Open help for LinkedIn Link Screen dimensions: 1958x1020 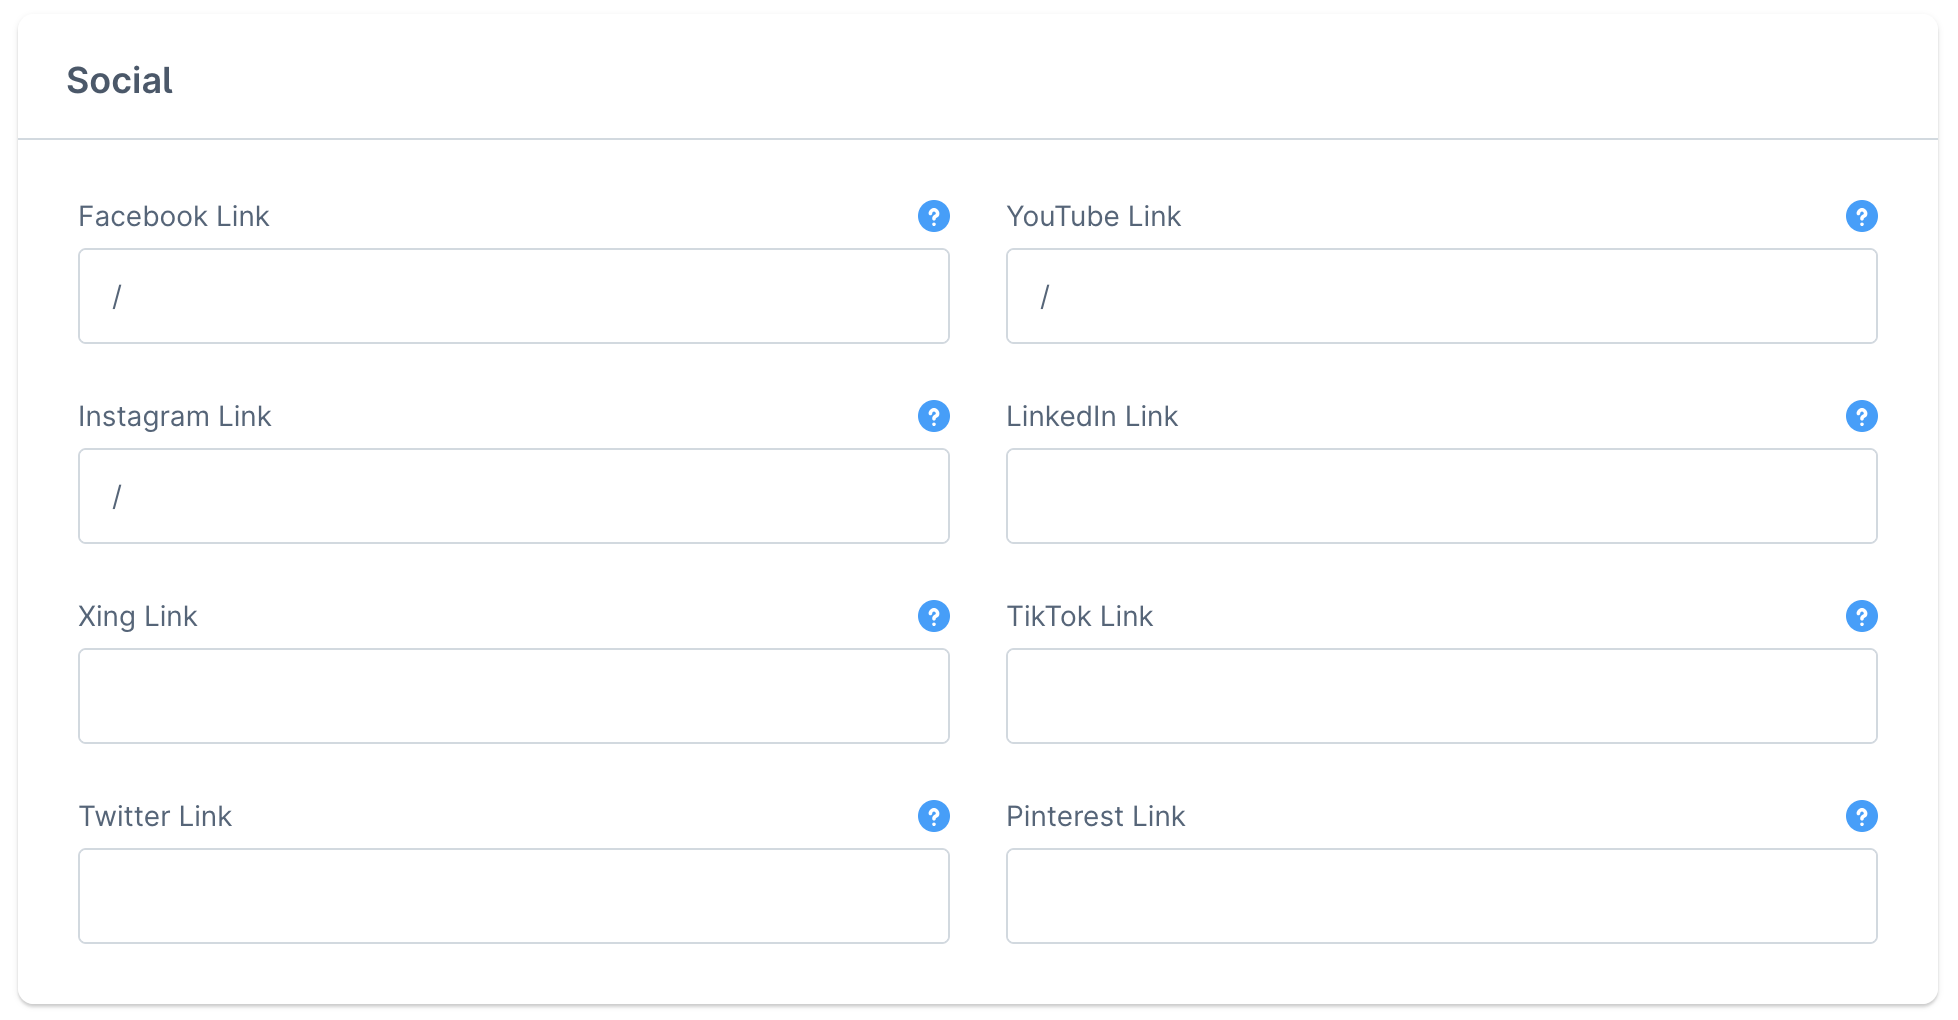click(x=1861, y=416)
